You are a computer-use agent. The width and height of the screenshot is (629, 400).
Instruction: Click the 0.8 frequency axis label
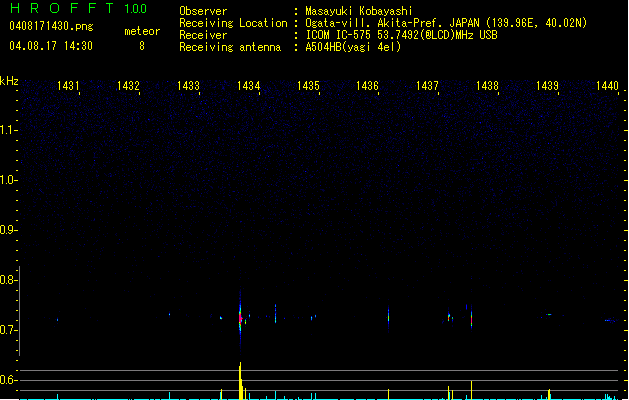tap(8, 280)
